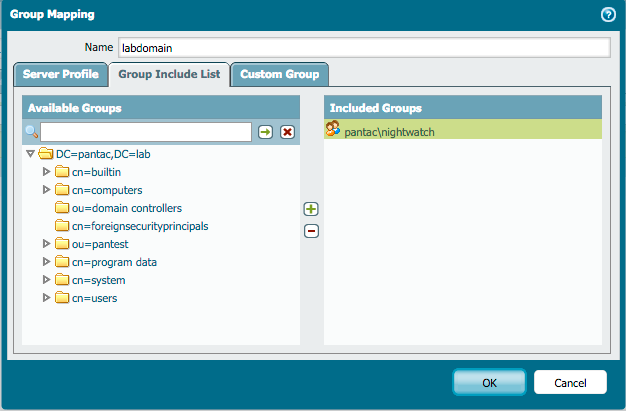Click the Name input field
Viewport: 626px width, 411px height.
click(x=362, y=48)
